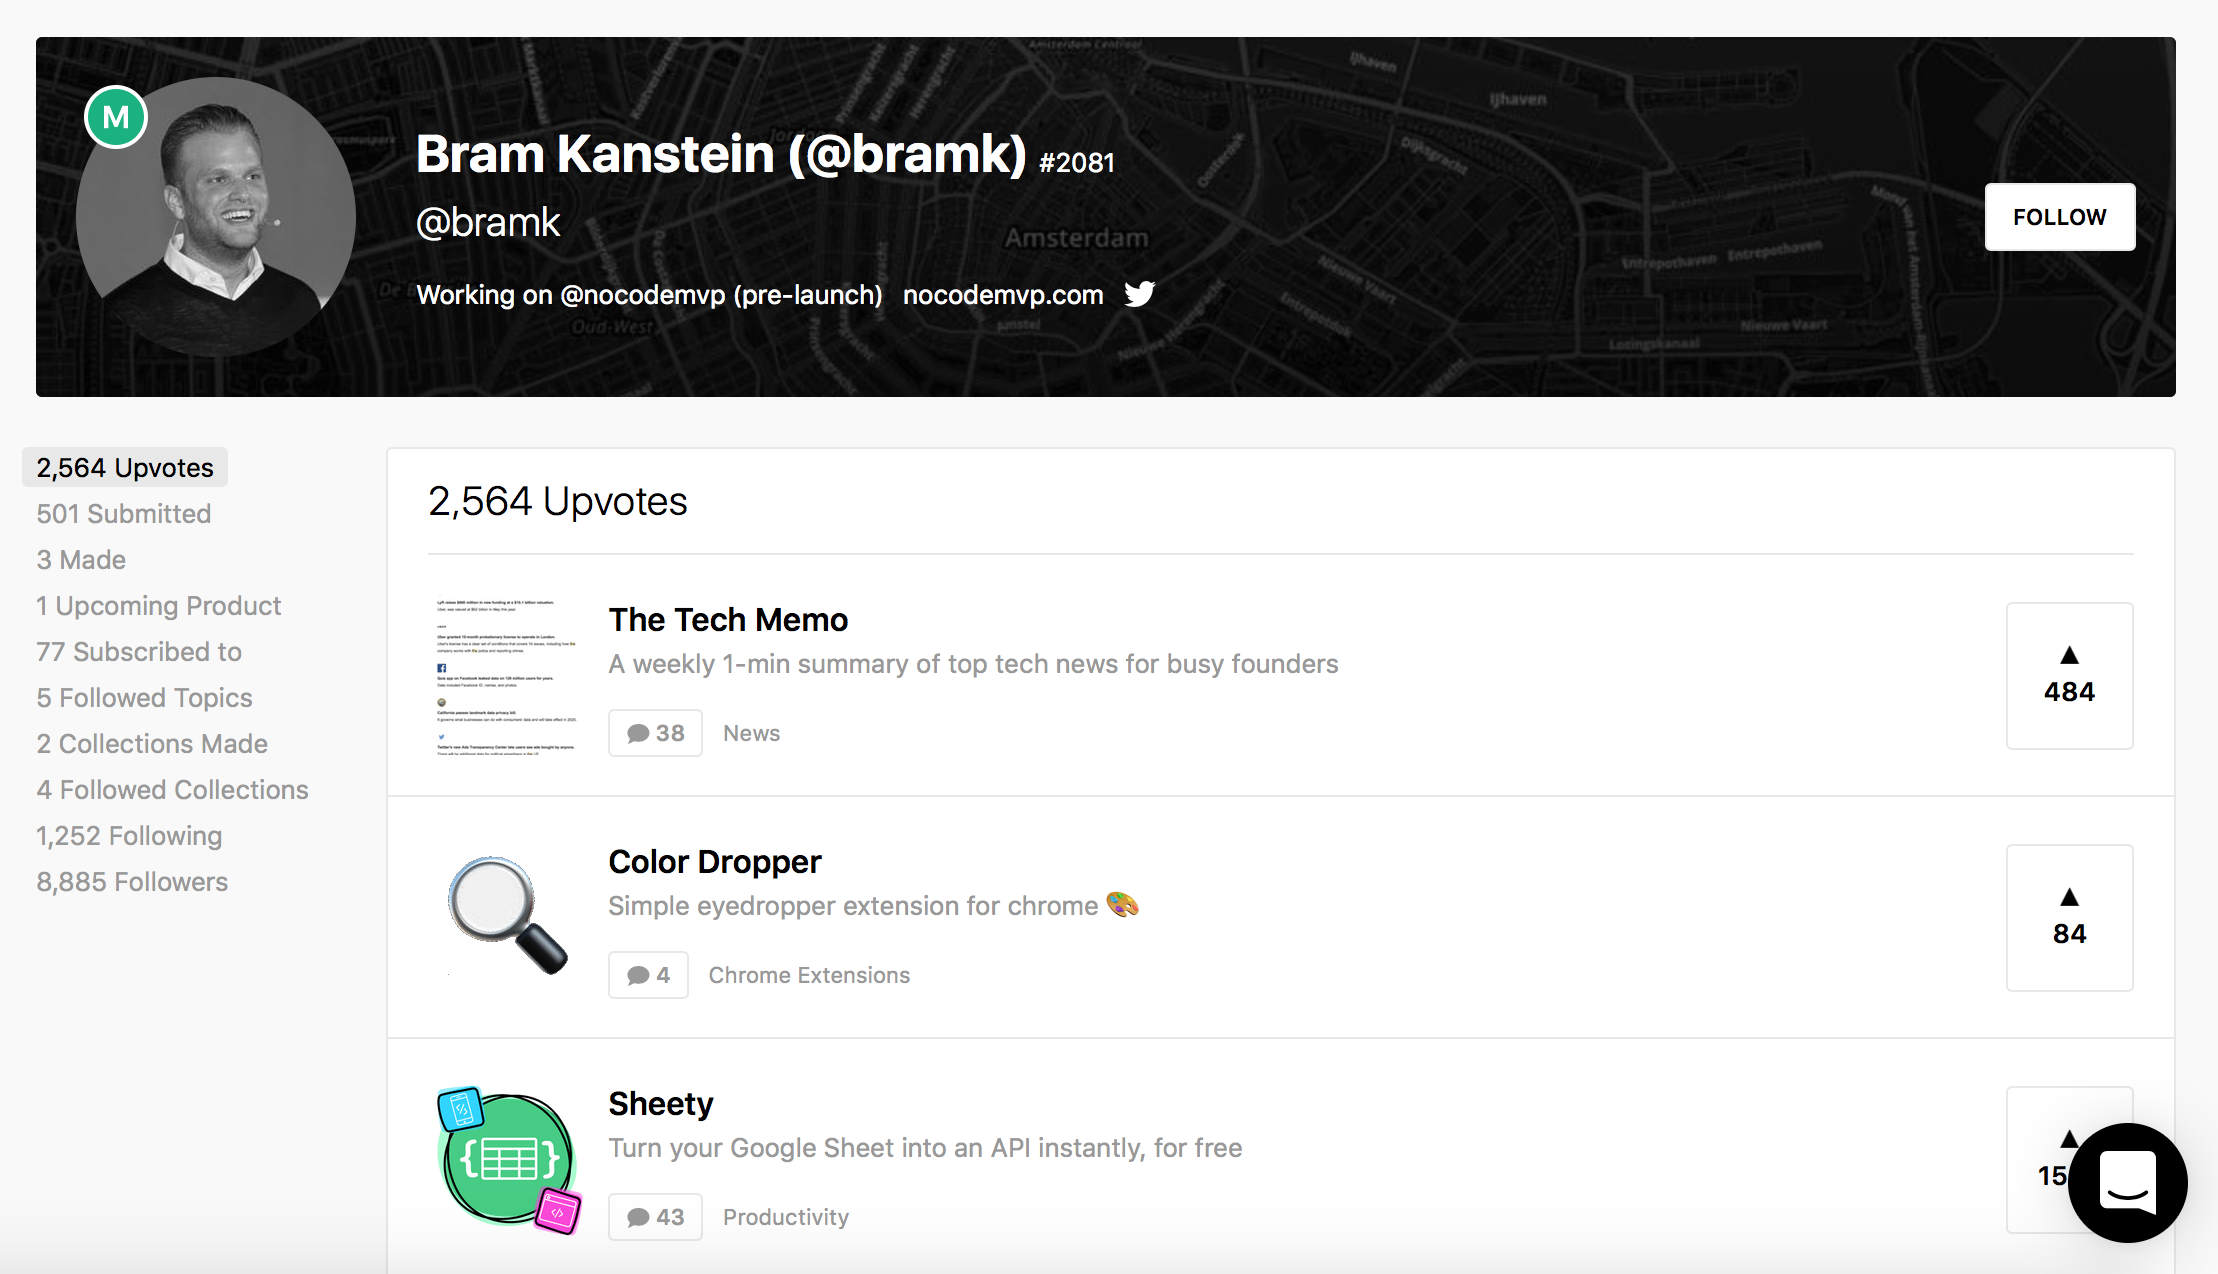View the 8,885 Followers list
The image size is (2218, 1274).
point(132,882)
